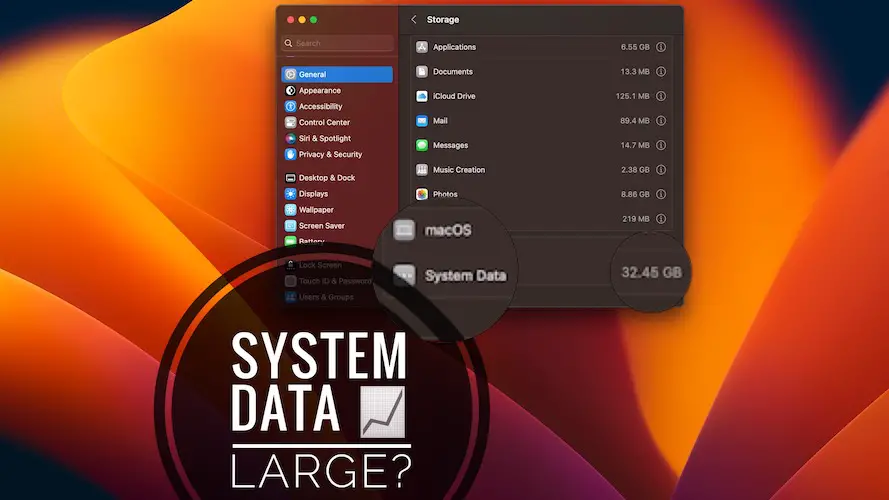The width and height of the screenshot is (889, 500).
Task: Select the Applications row label
Action: (x=454, y=47)
